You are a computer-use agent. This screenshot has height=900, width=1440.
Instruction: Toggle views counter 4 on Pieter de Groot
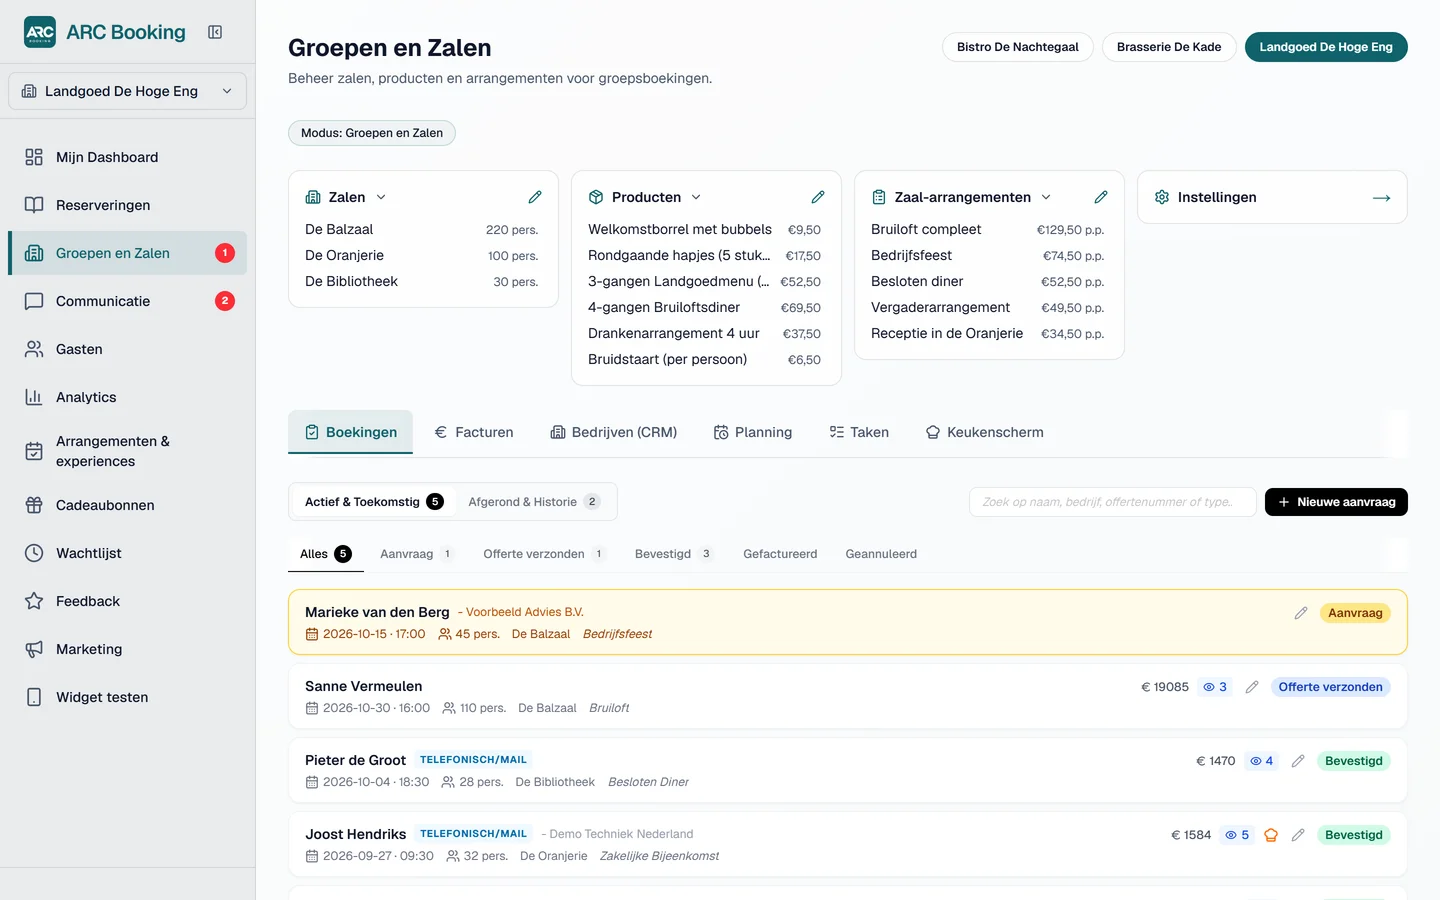(x=1262, y=761)
